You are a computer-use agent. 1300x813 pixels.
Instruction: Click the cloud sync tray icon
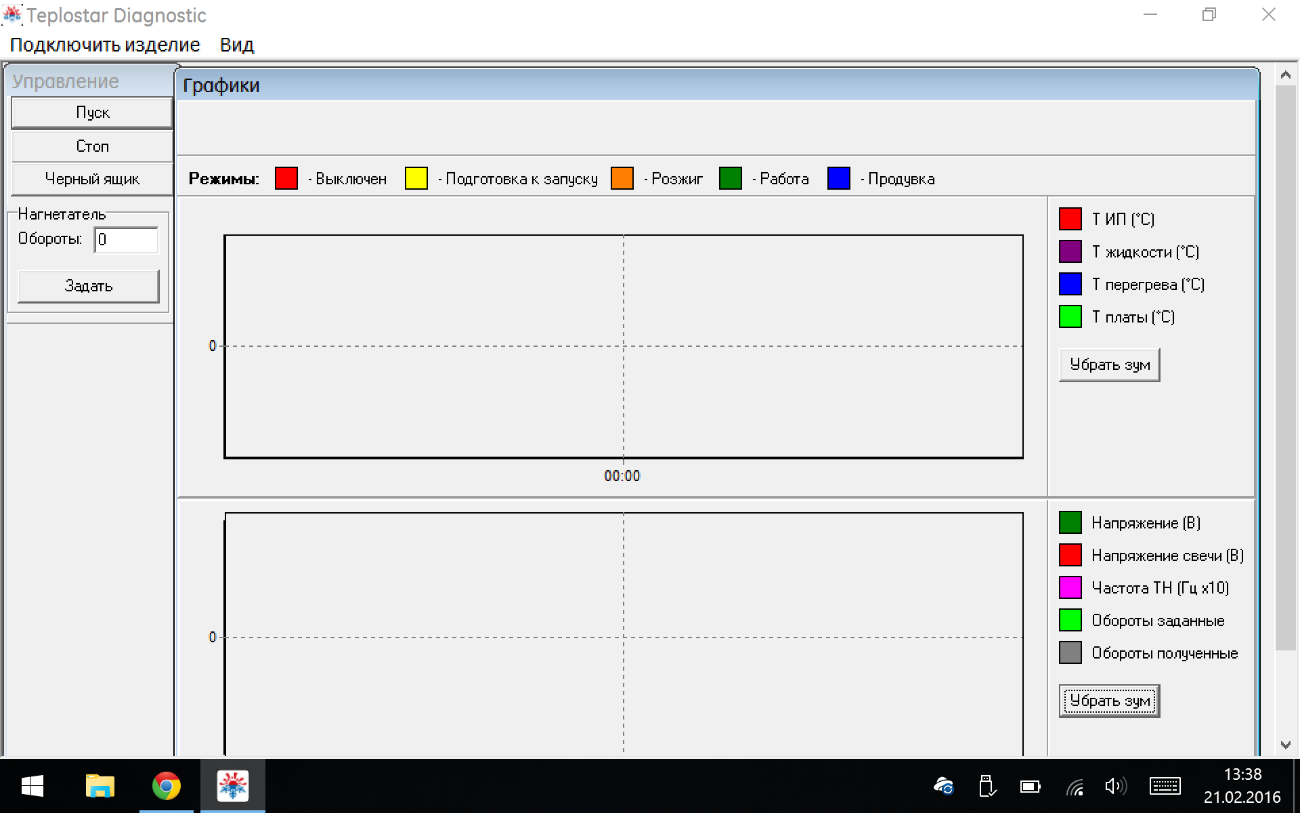pyautogui.click(x=943, y=787)
